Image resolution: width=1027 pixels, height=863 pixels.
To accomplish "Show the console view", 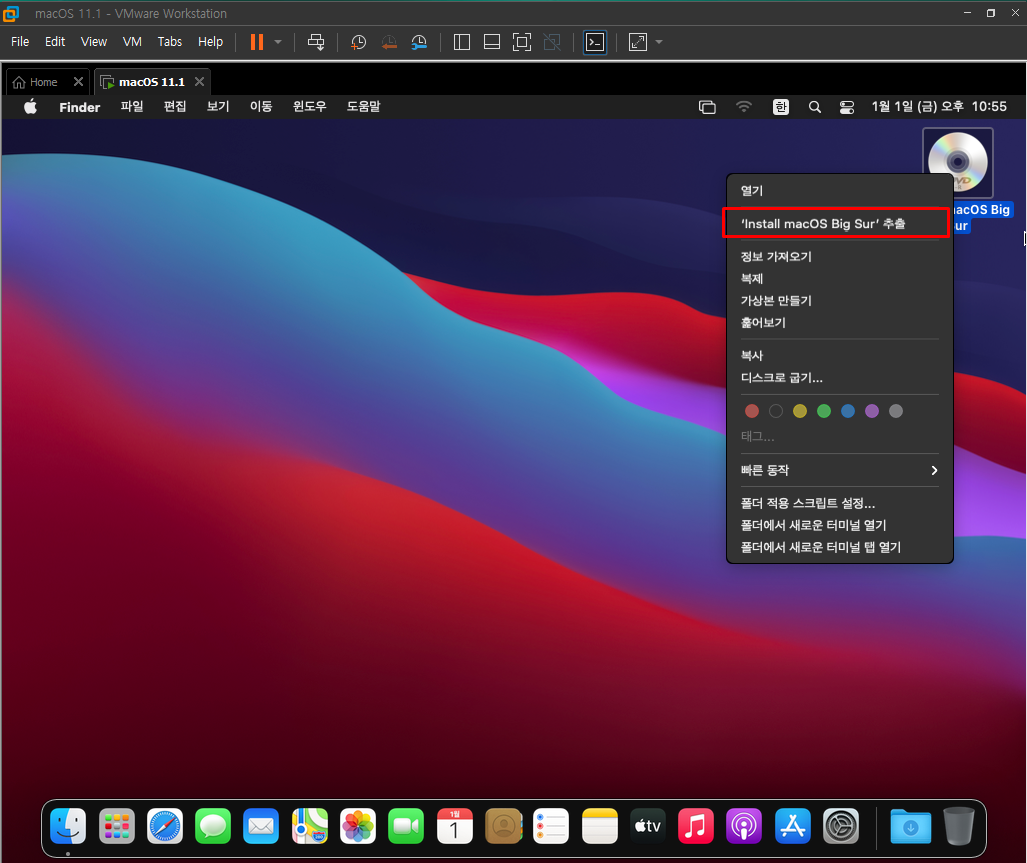I will pyautogui.click(x=595, y=42).
